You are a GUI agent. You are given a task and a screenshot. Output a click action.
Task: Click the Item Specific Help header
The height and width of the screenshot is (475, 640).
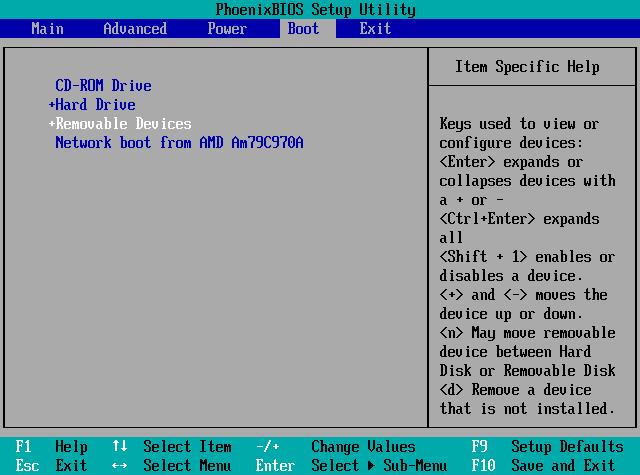pos(527,67)
